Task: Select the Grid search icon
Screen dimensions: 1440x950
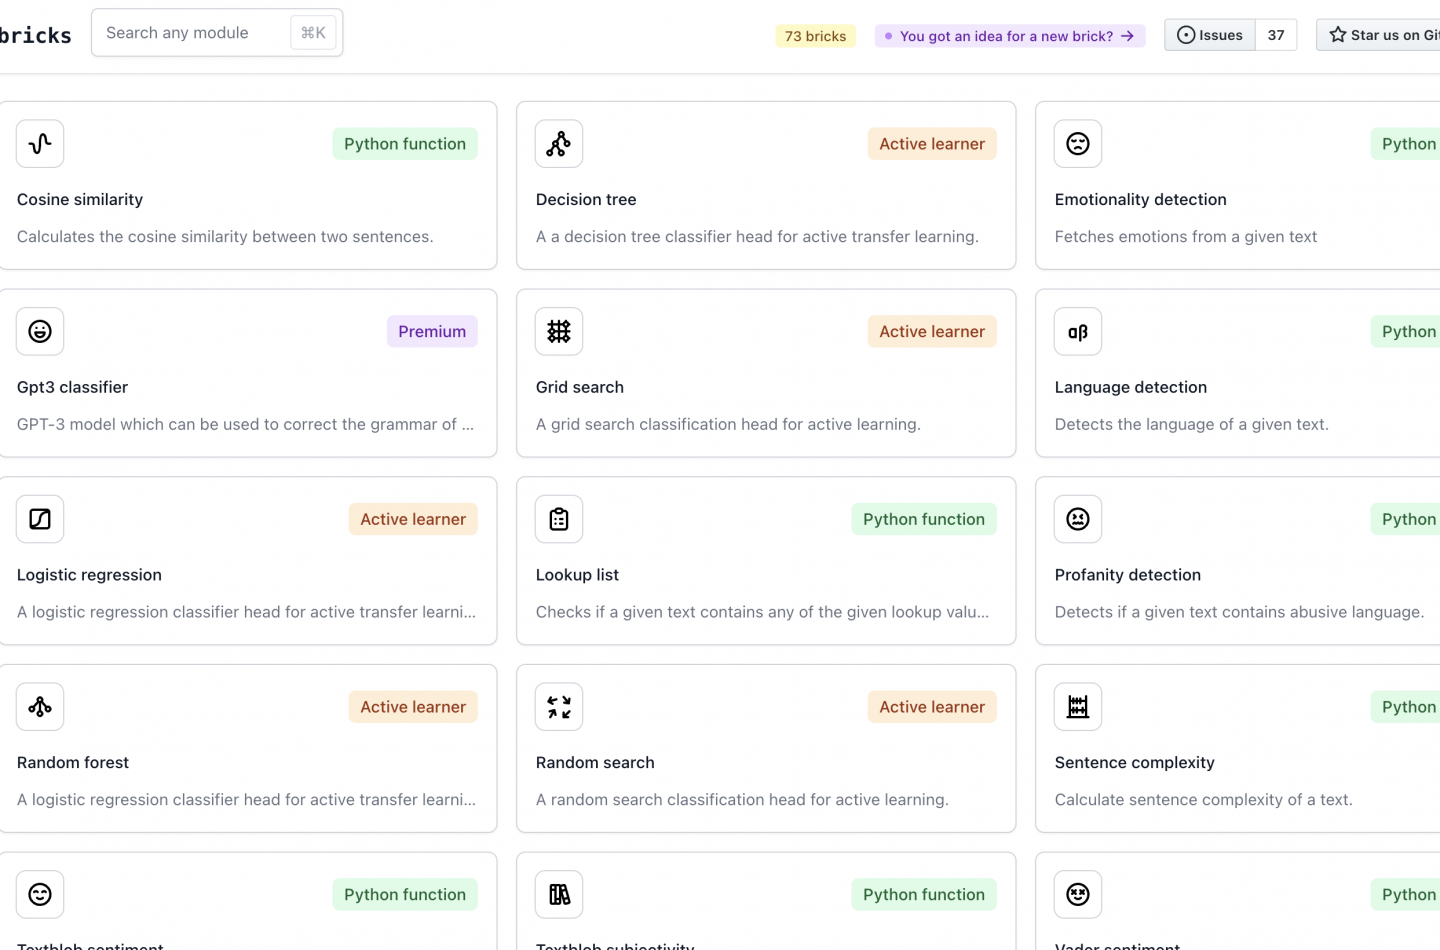Action: [558, 331]
